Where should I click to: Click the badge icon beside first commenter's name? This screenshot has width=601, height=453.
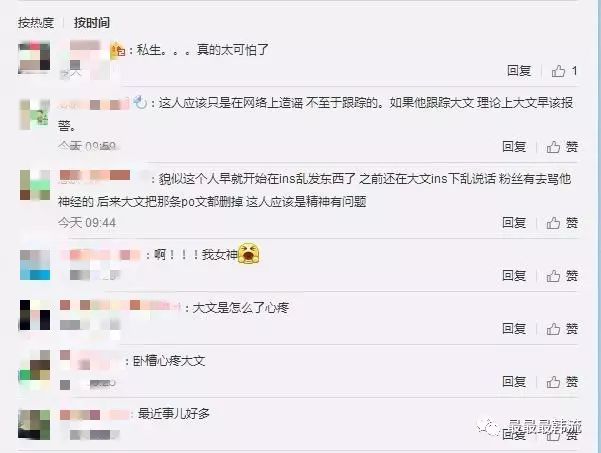[117, 51]
